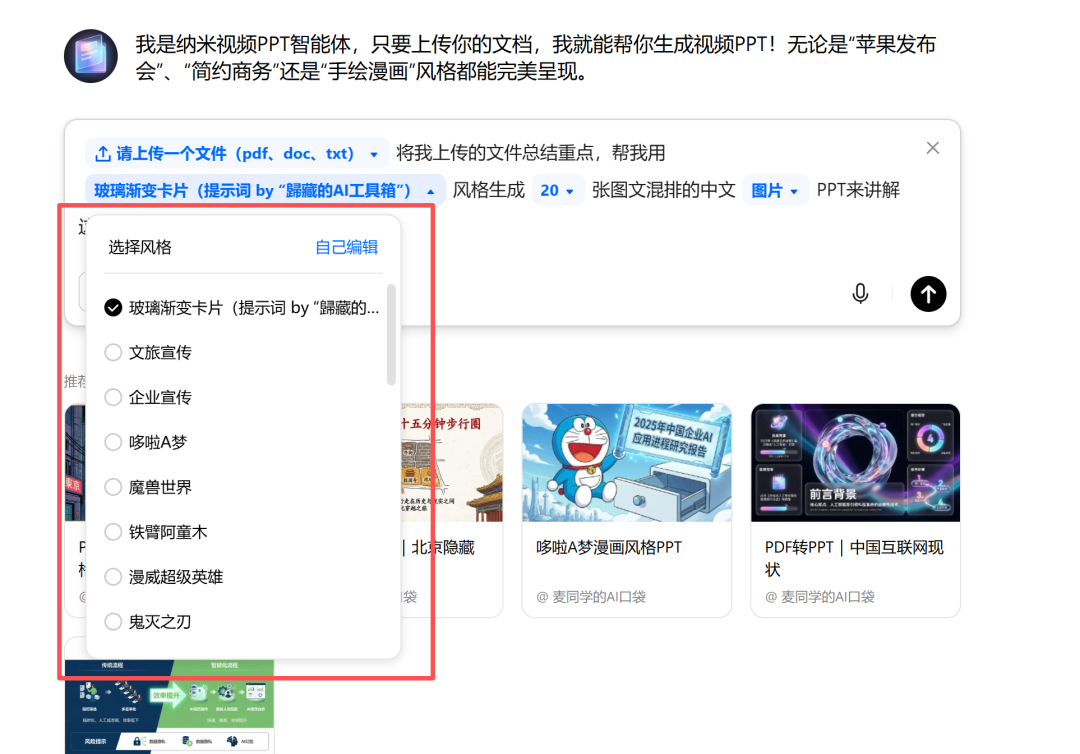Open the 哆啦A梦漫画风格PPT example thumbnail
Image resolution: width=1080 pixels, height=754 pixels.
[x=626, y=462]
